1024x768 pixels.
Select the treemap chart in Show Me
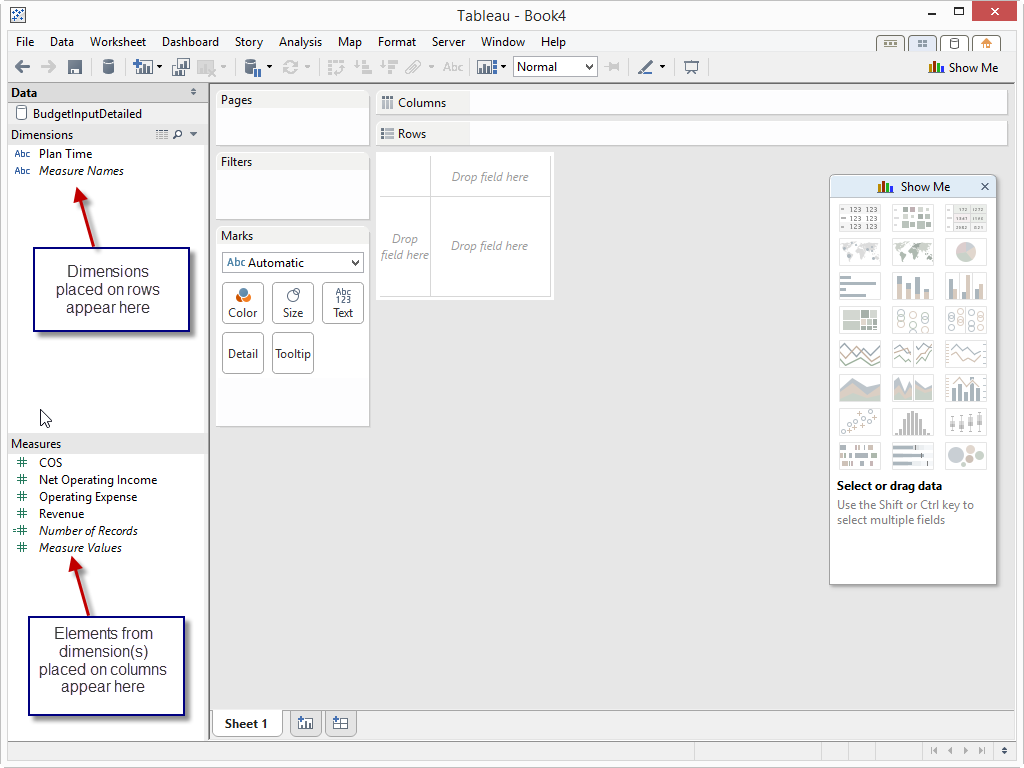tap(859, 320)
